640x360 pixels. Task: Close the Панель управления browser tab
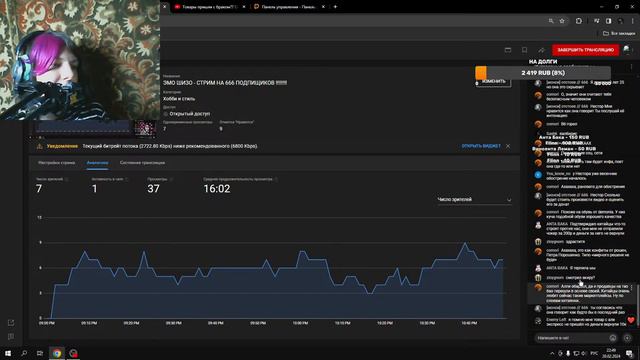(x=323, y=7)
